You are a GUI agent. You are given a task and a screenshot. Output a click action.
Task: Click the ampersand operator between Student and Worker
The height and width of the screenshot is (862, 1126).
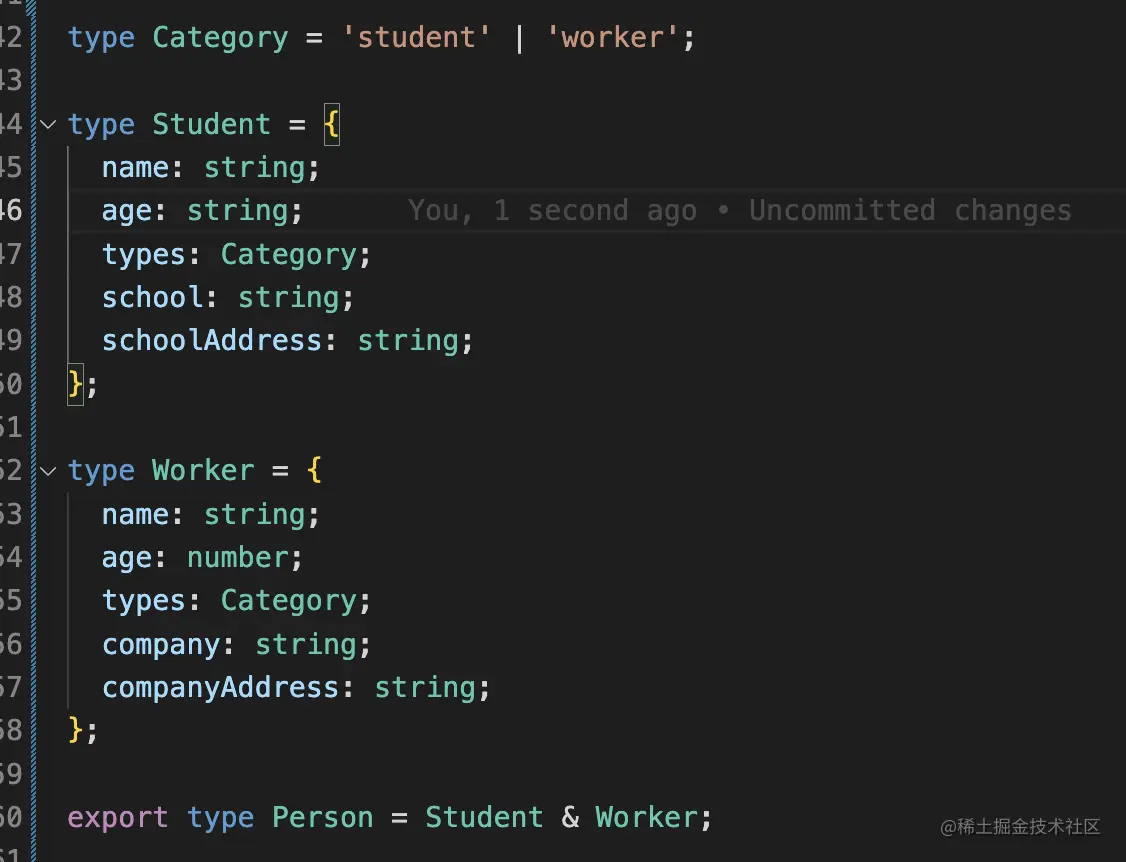point(570,817)
